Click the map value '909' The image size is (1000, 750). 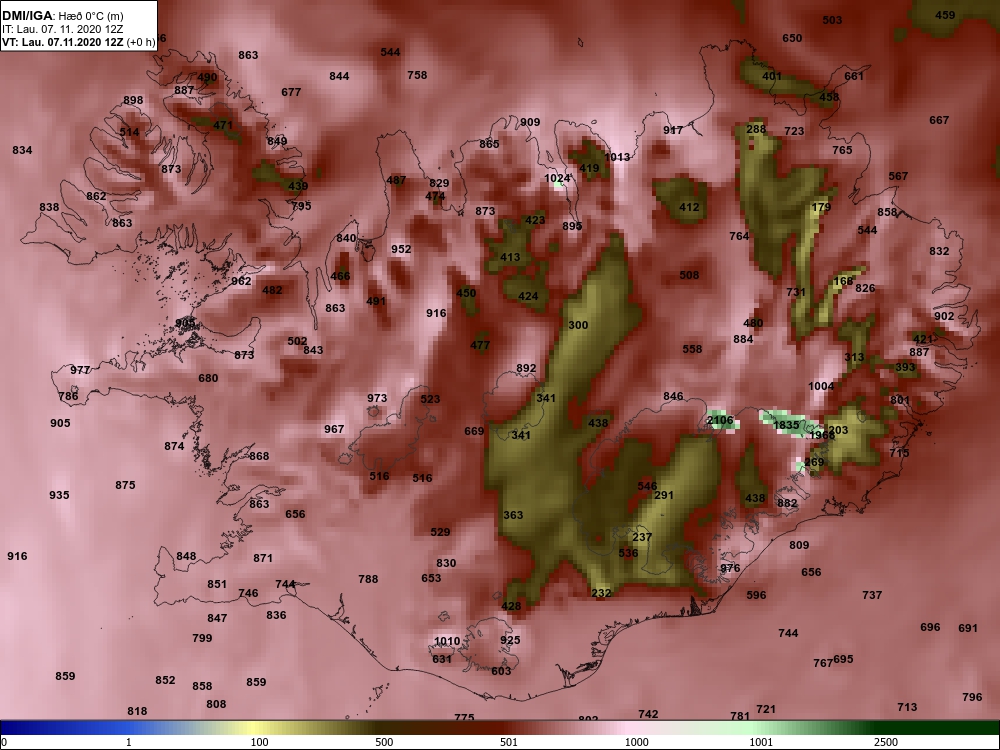[529, 122]
